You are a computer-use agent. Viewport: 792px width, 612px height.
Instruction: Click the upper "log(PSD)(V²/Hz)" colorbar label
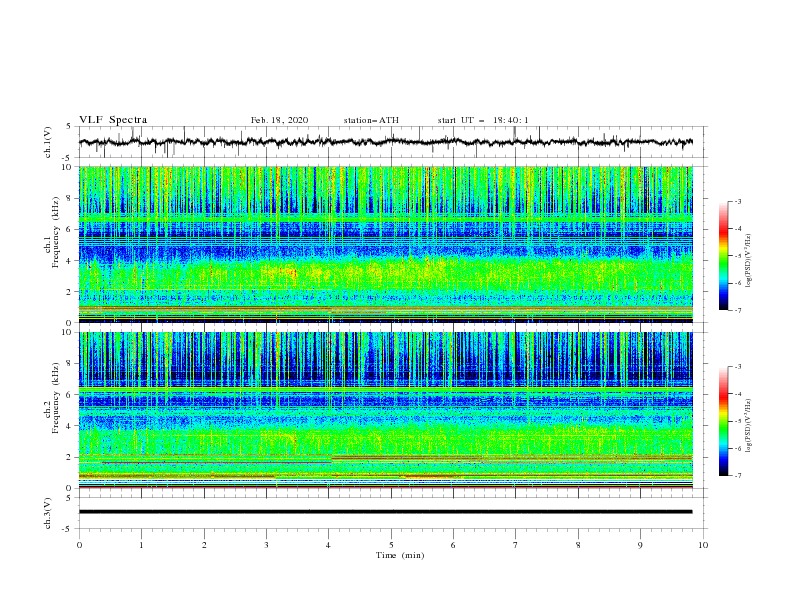coord(750,261)
